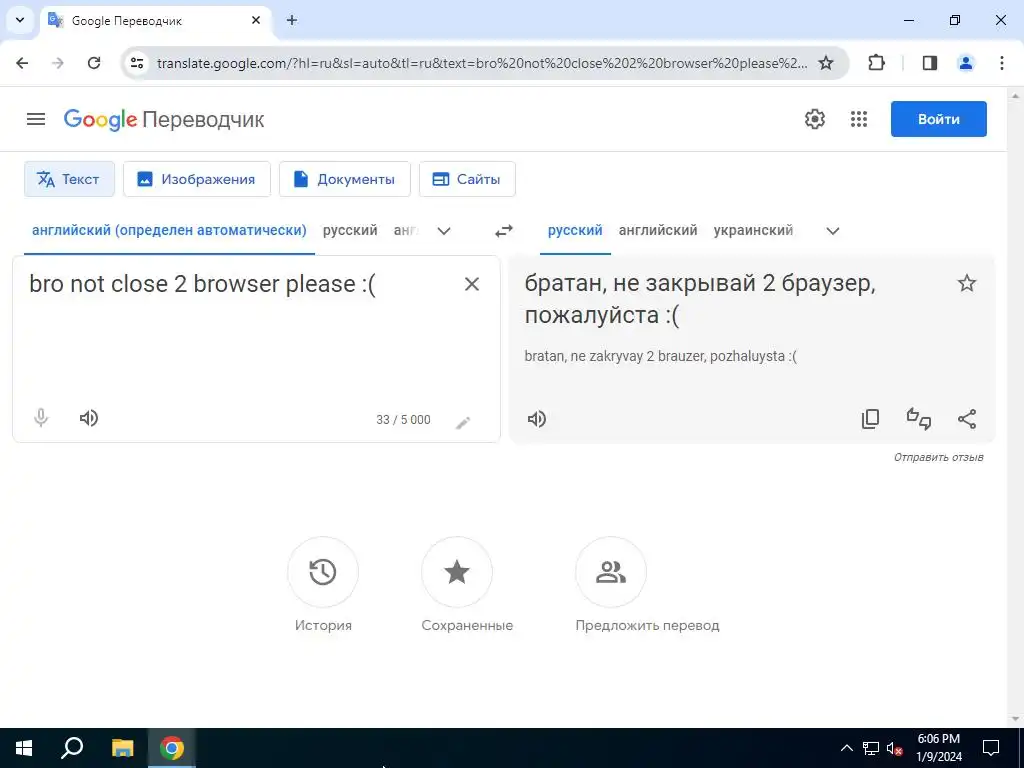Image resolution: width=1024 pixels, height=768 pixels.
Task: Open the muted volume tray icon
Action: click(x=895, y=749)
